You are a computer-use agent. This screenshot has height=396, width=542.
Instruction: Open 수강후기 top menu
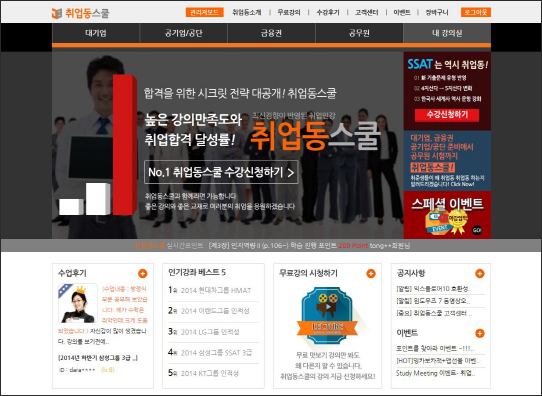[328, 12]
